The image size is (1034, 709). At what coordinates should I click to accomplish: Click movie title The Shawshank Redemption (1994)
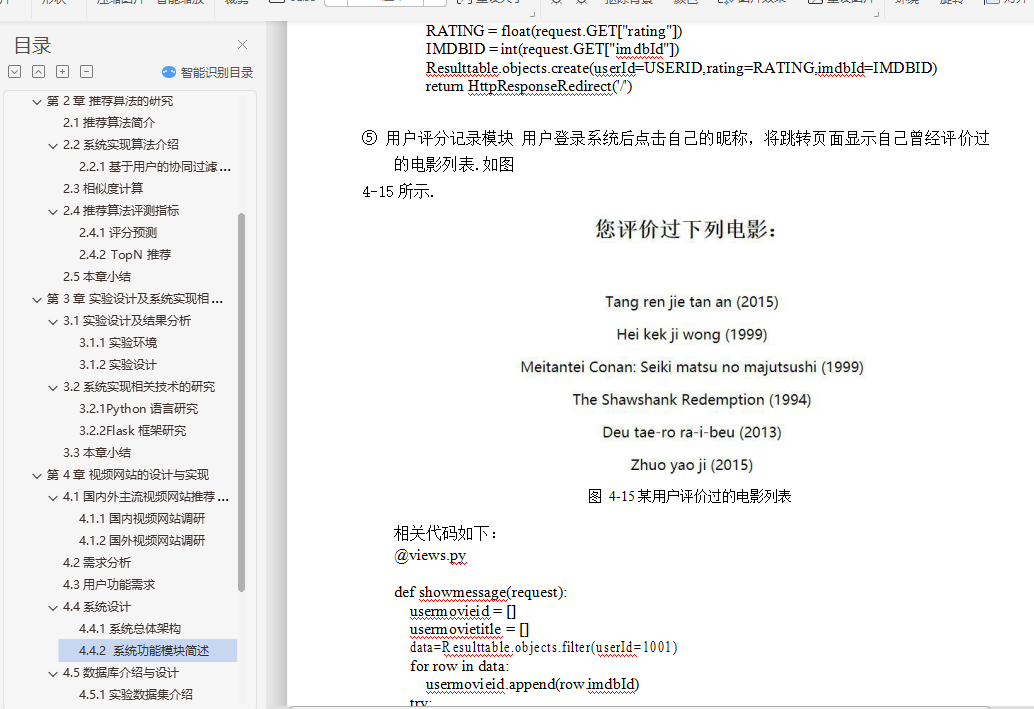[692, 400]
